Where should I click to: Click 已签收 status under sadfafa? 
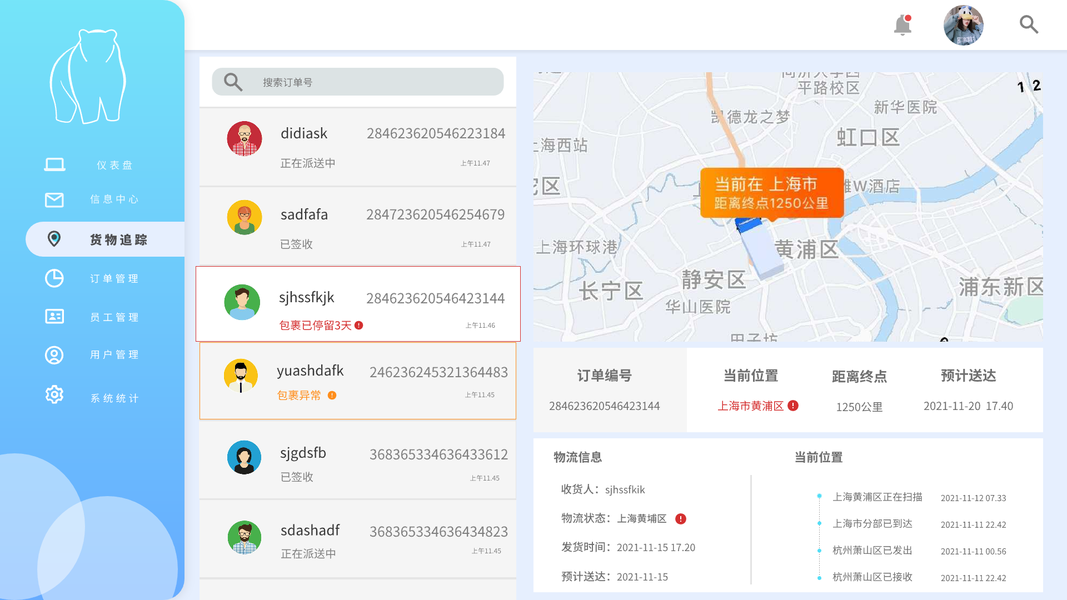tap(297, 244)
